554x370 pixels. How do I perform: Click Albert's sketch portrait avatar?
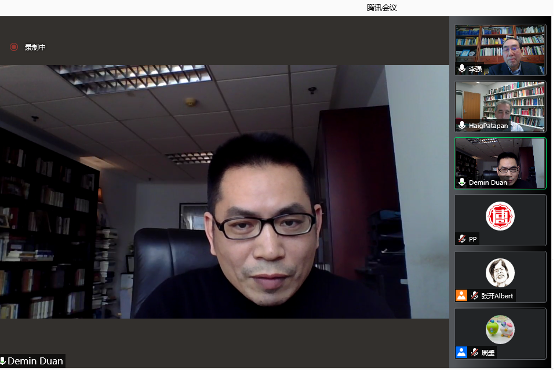(500, 272)
